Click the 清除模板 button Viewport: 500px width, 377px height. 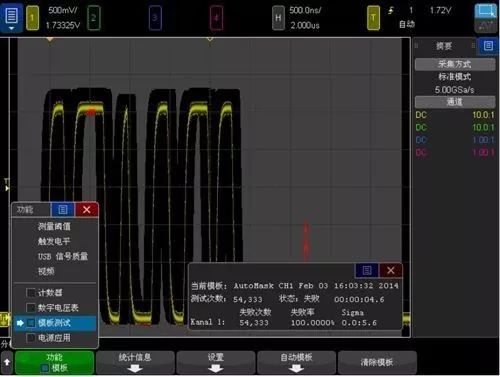click(377, 362)
